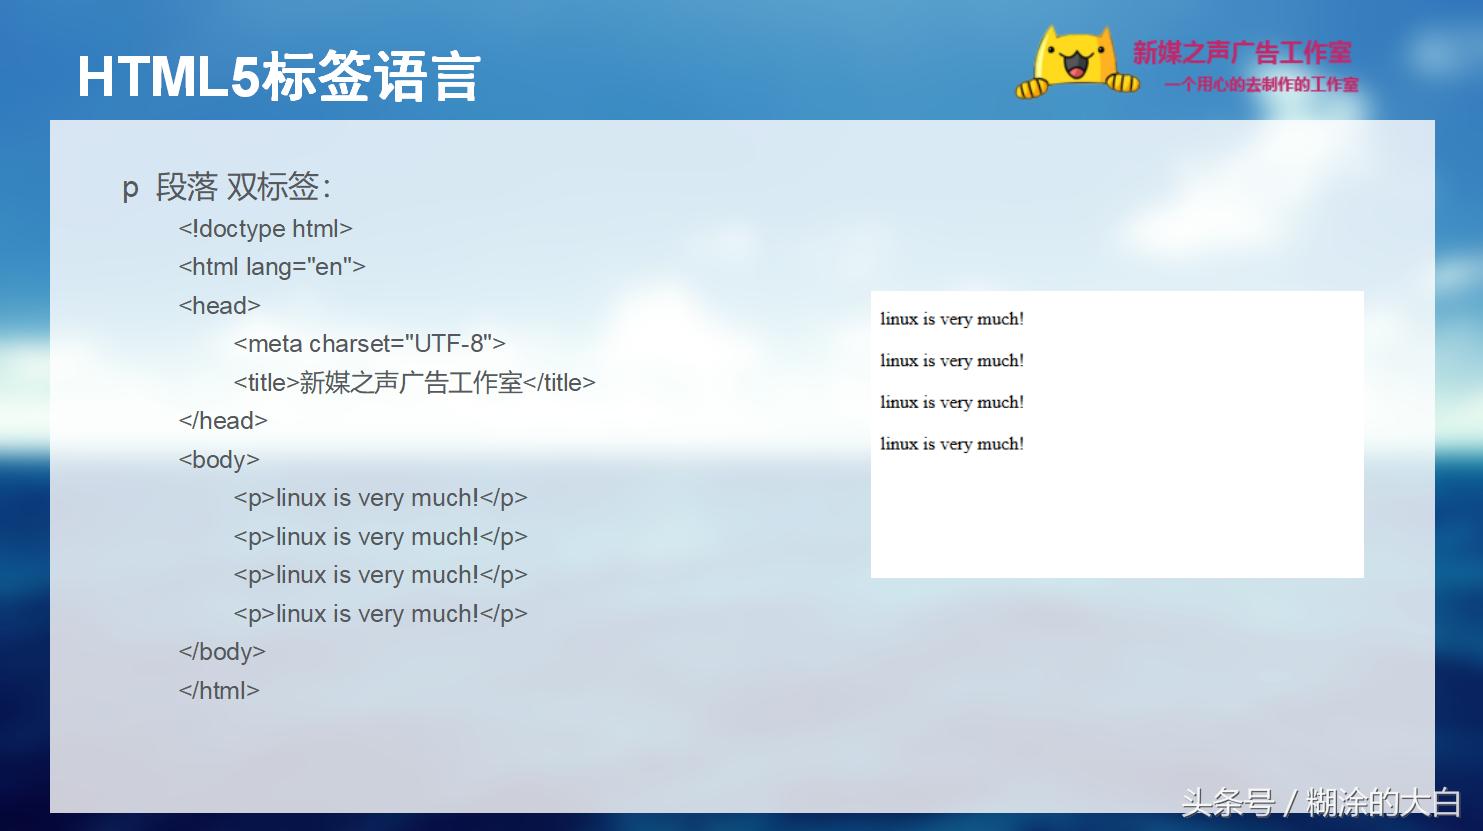Click the 糊涂的大白 author name text

pyautogui.click(x=1390, y=803)
